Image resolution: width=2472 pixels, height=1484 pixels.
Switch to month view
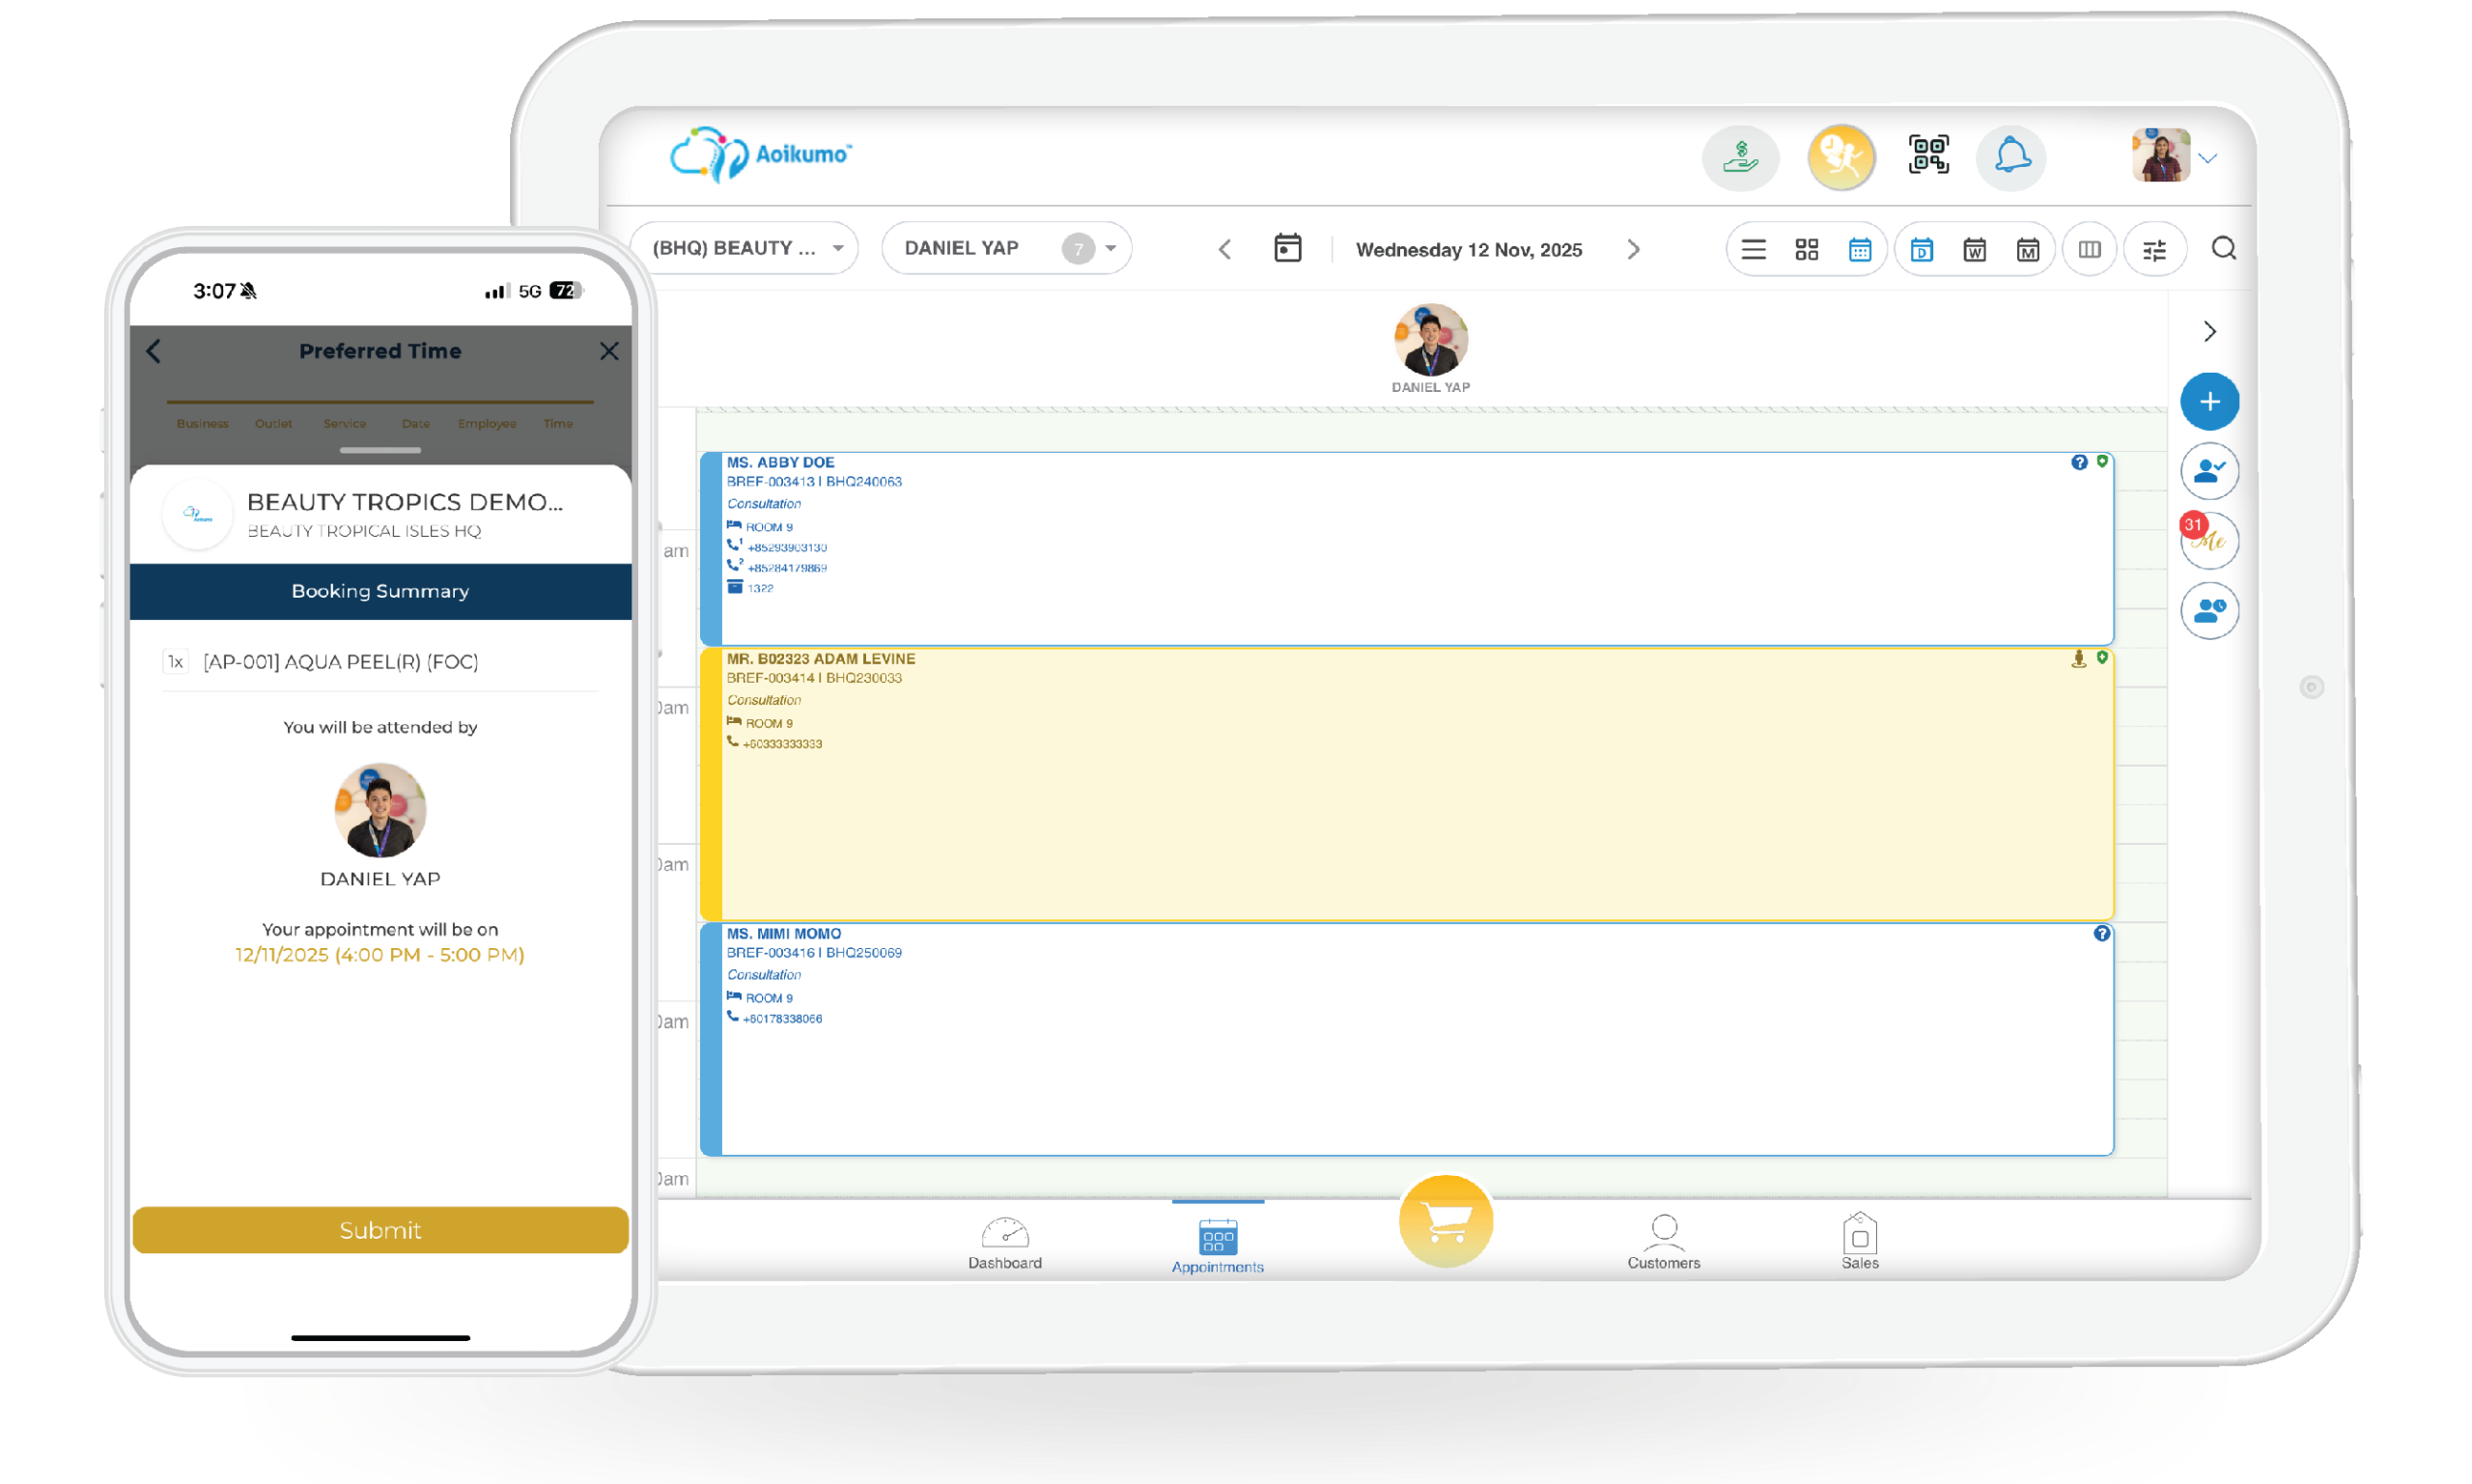[x=2027, y=250]
